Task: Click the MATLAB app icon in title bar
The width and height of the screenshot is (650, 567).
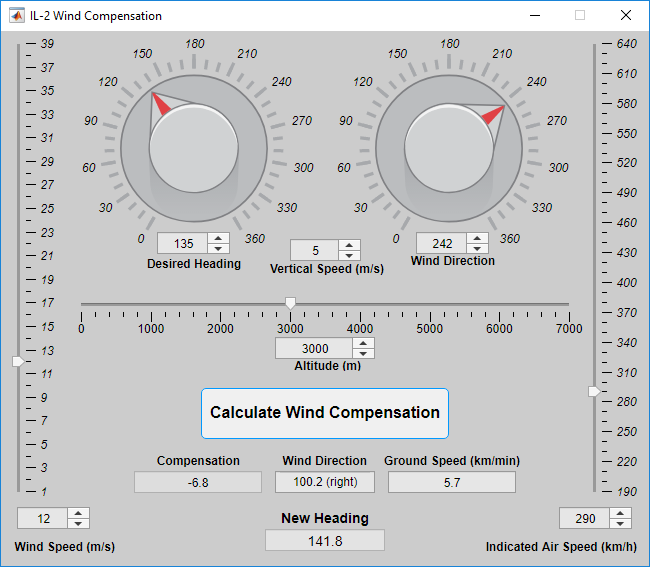Action: [x=17, y=16]
